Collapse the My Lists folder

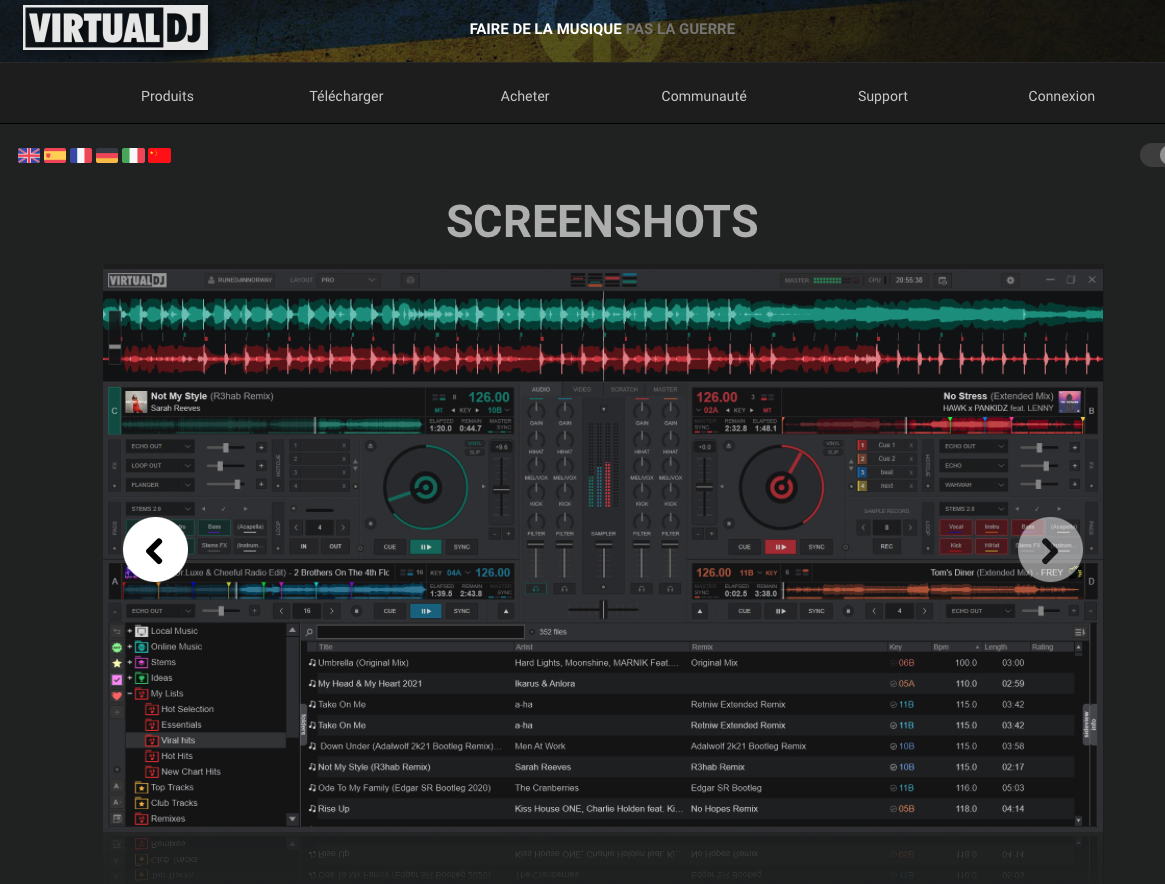pos(130,694)
